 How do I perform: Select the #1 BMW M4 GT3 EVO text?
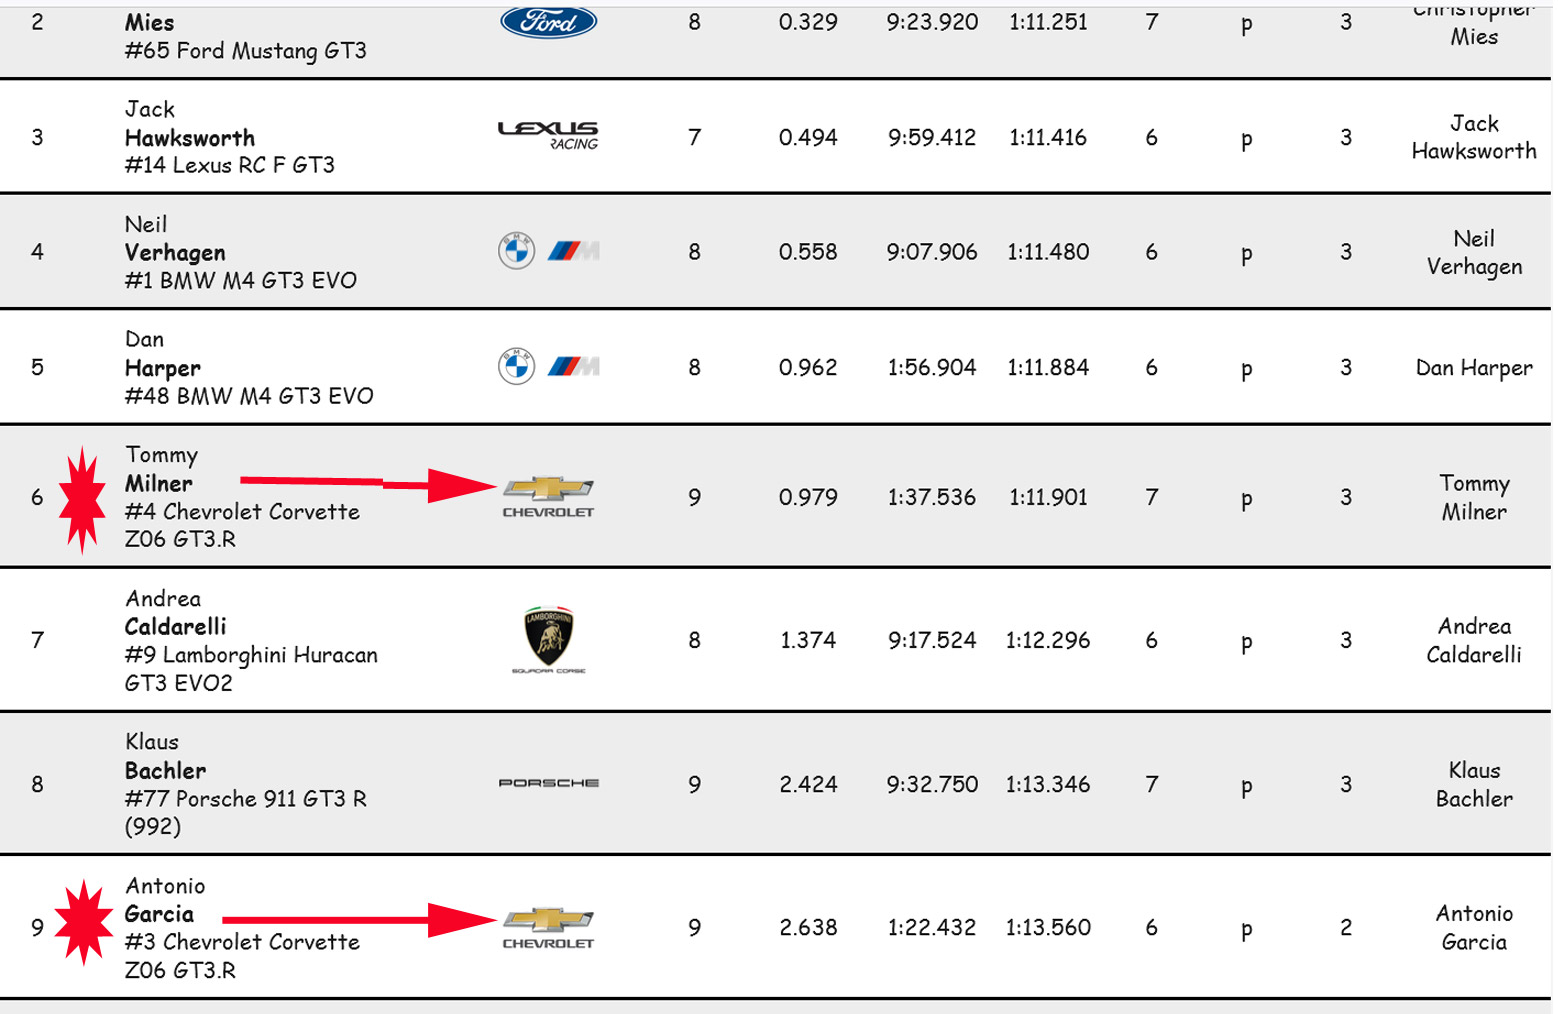tap(240, 281)
